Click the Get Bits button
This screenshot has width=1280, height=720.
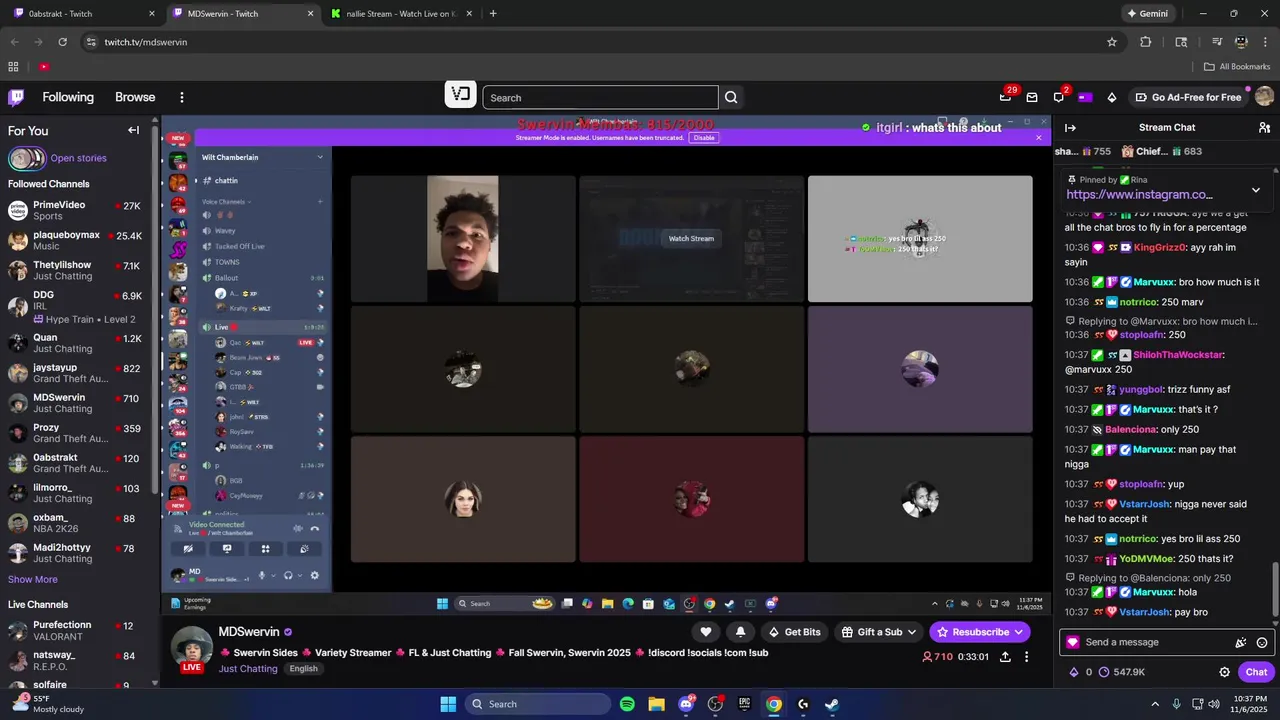pyautogui.click(x=794, y=632)
